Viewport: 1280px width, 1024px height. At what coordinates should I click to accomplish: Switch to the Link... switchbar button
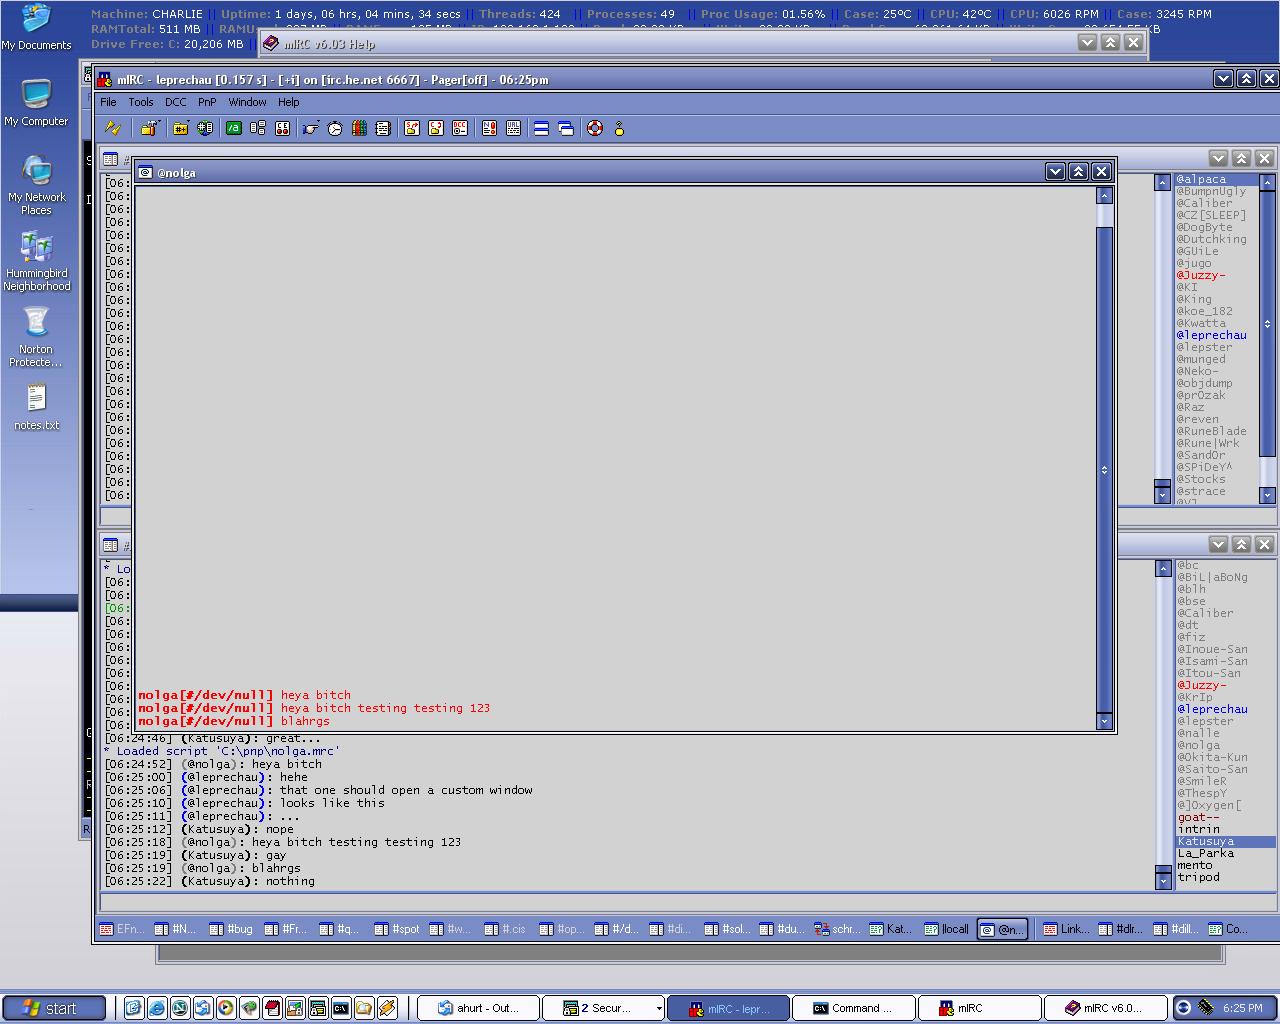point(1066,929)
